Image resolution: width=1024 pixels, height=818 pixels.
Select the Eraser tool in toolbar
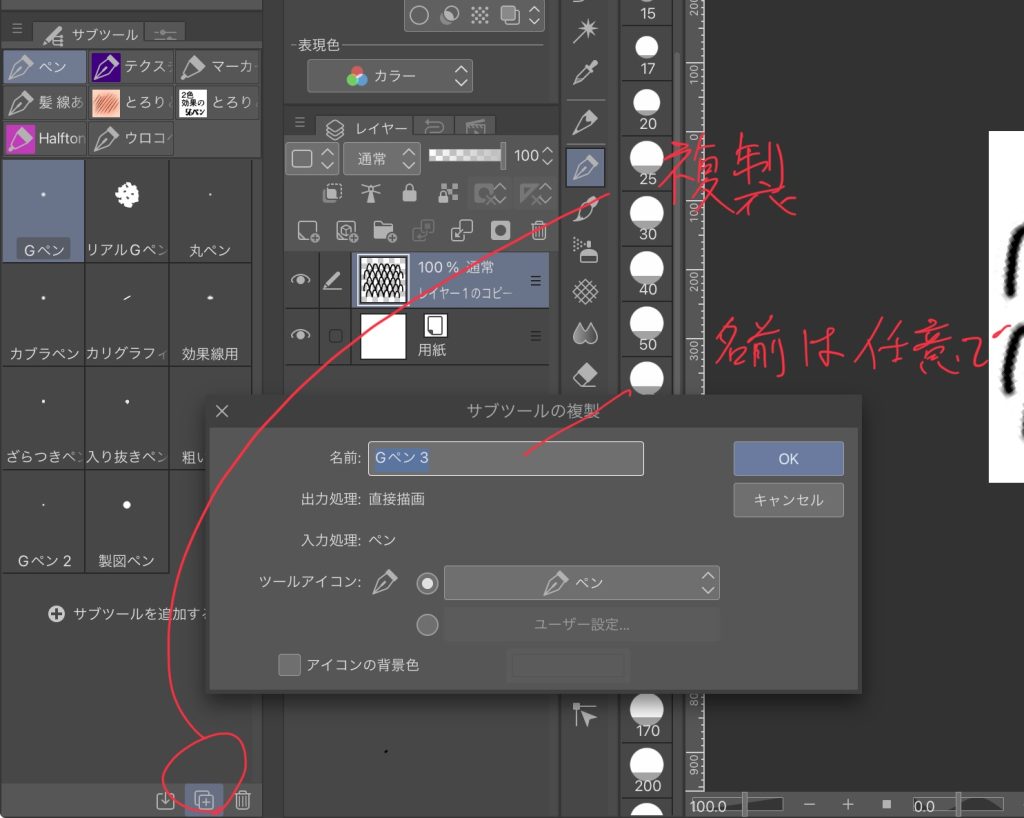tap(585, 375)
